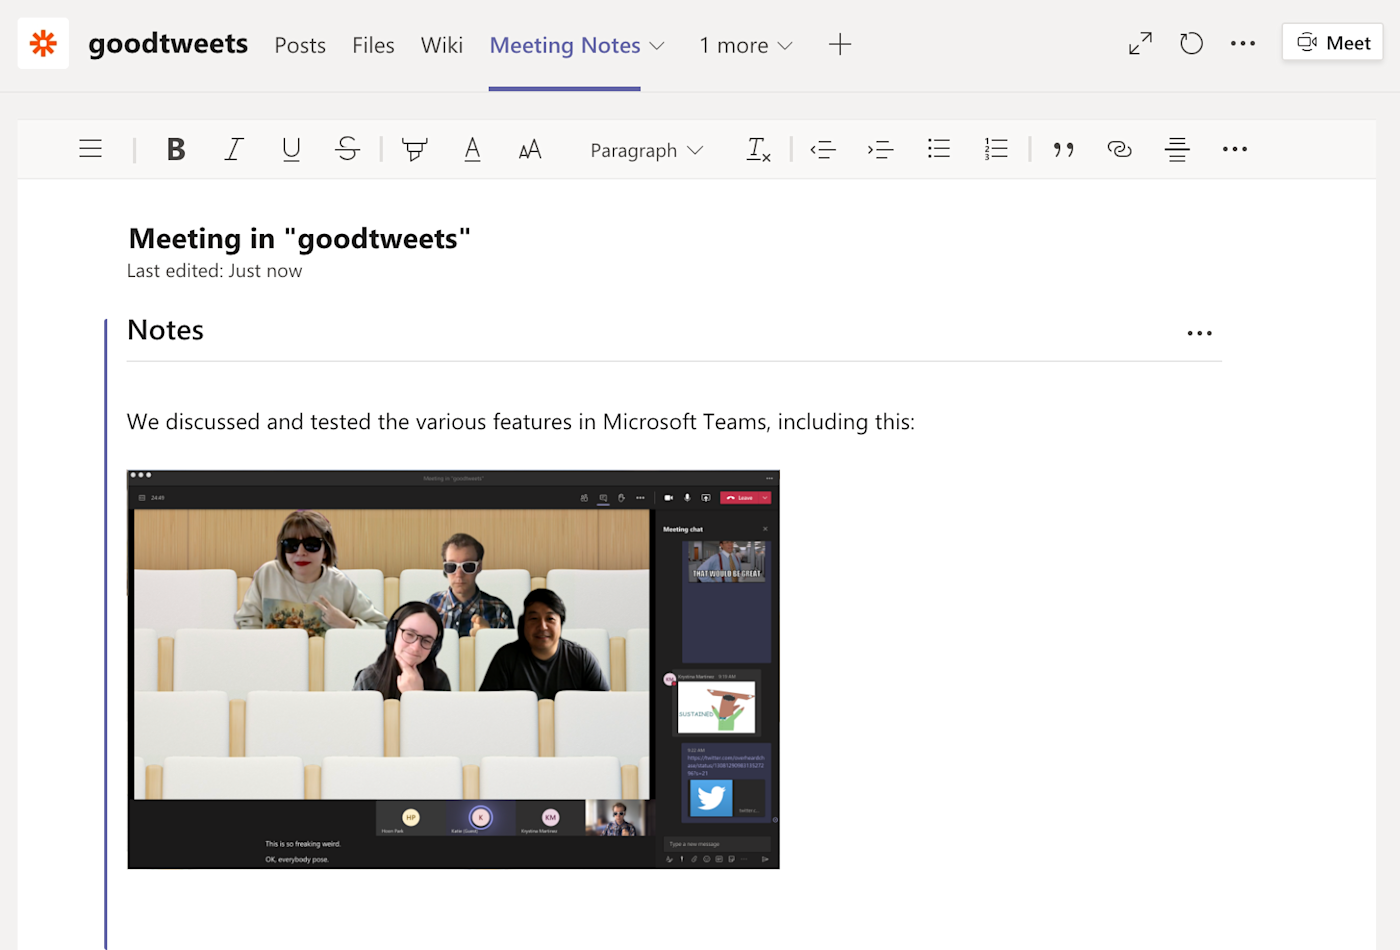Apply strikethrough to text

(347, 150)
